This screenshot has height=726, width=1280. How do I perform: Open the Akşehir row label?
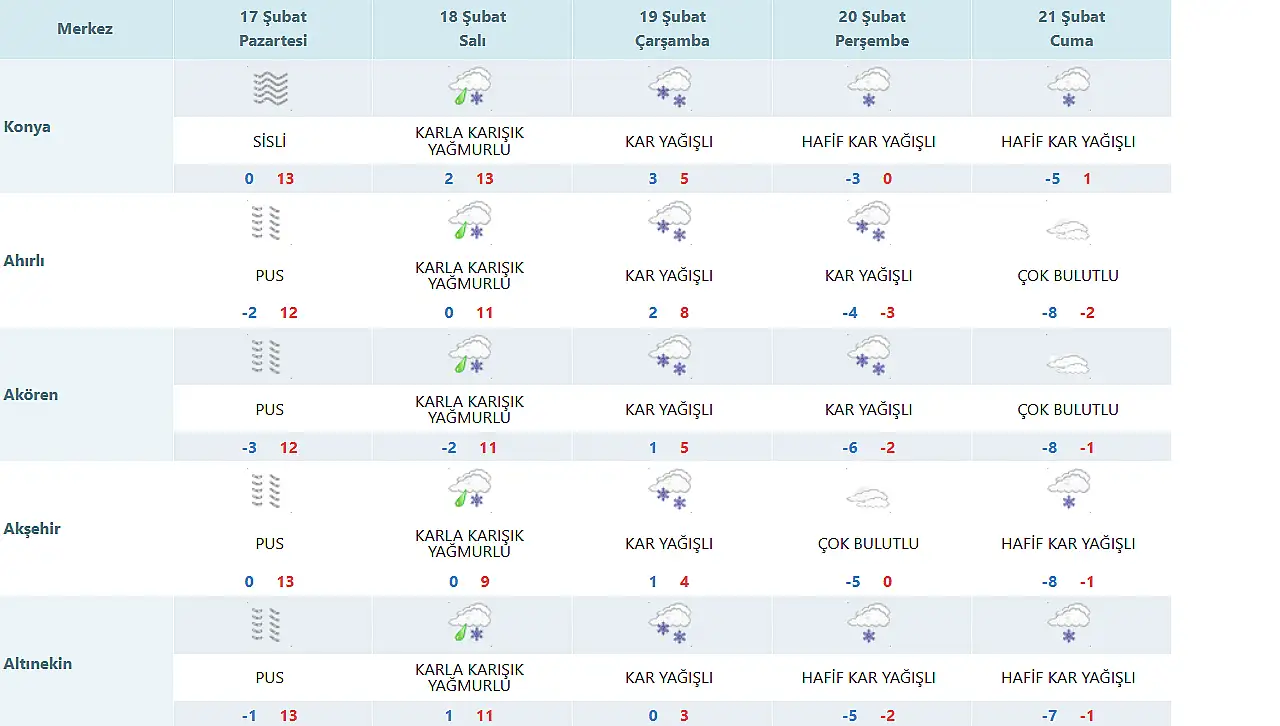point(33,528)
